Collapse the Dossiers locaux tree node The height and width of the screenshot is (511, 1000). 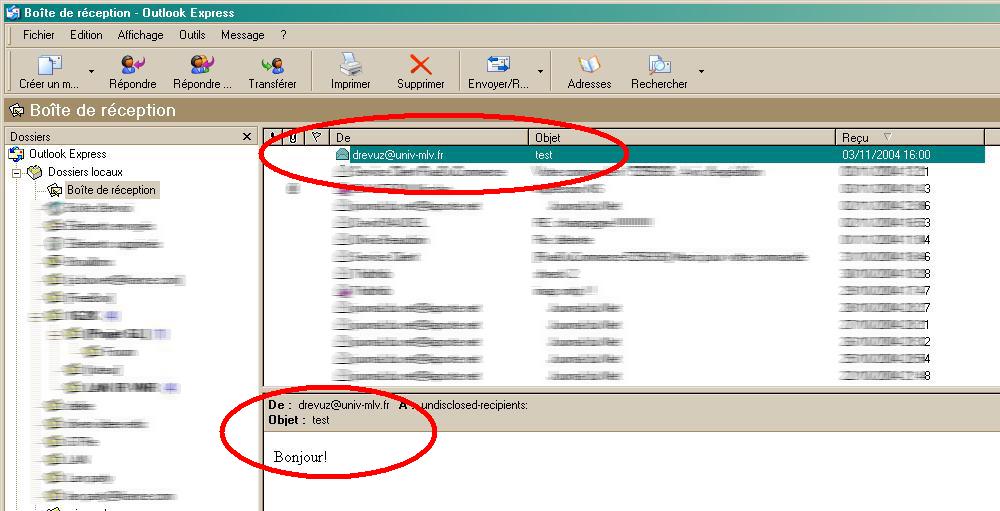click(x=16, y=173)
